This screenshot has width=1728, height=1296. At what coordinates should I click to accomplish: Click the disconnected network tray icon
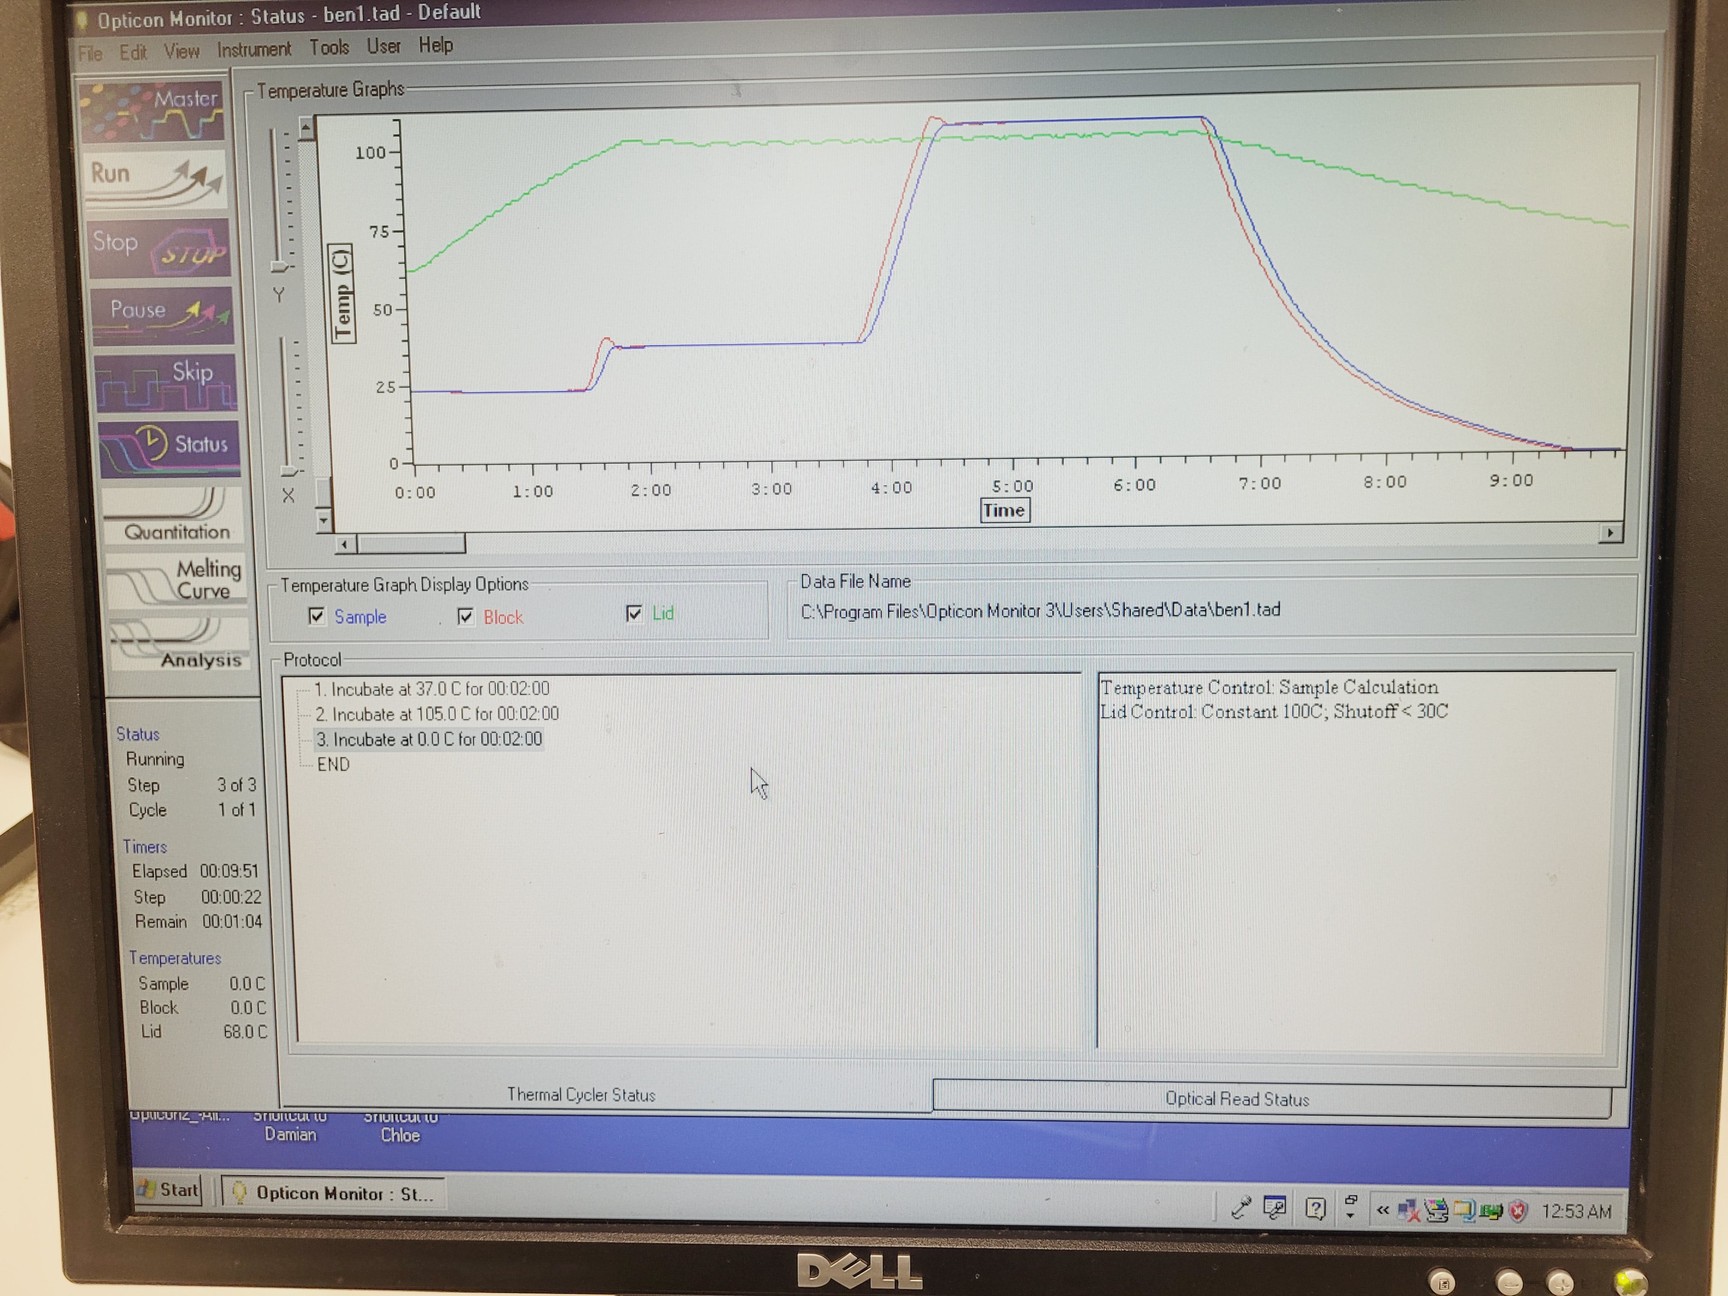point(1408,1211)
